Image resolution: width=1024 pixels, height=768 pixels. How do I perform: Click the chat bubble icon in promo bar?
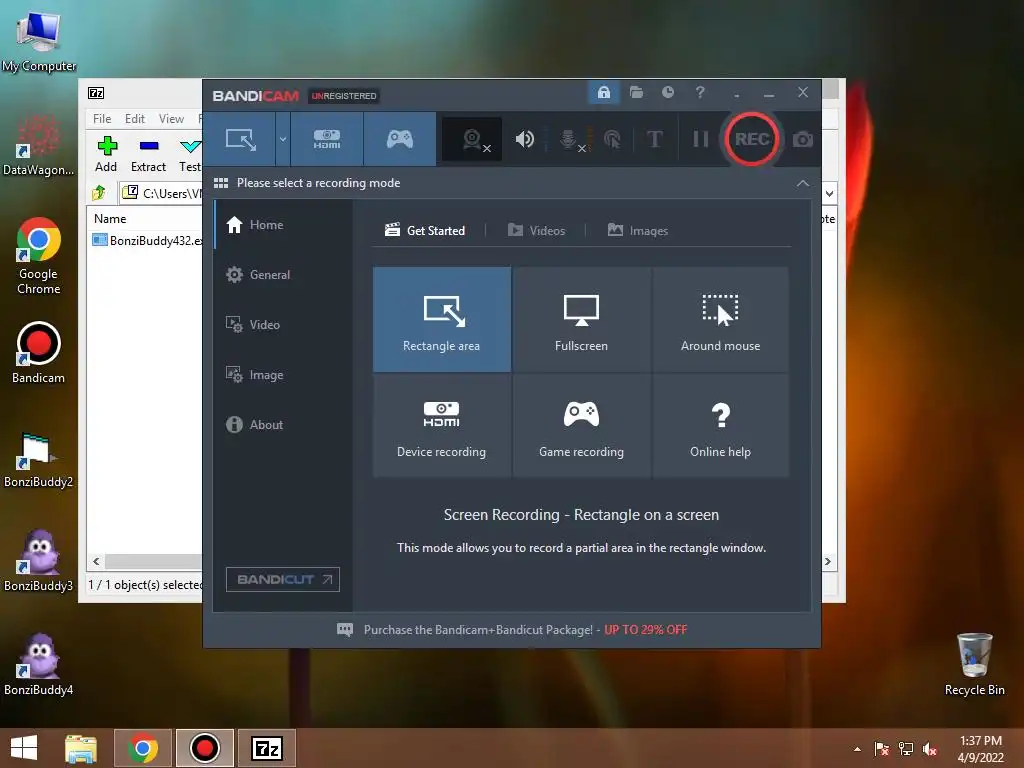pyautogui.click(x=345, y=630)
